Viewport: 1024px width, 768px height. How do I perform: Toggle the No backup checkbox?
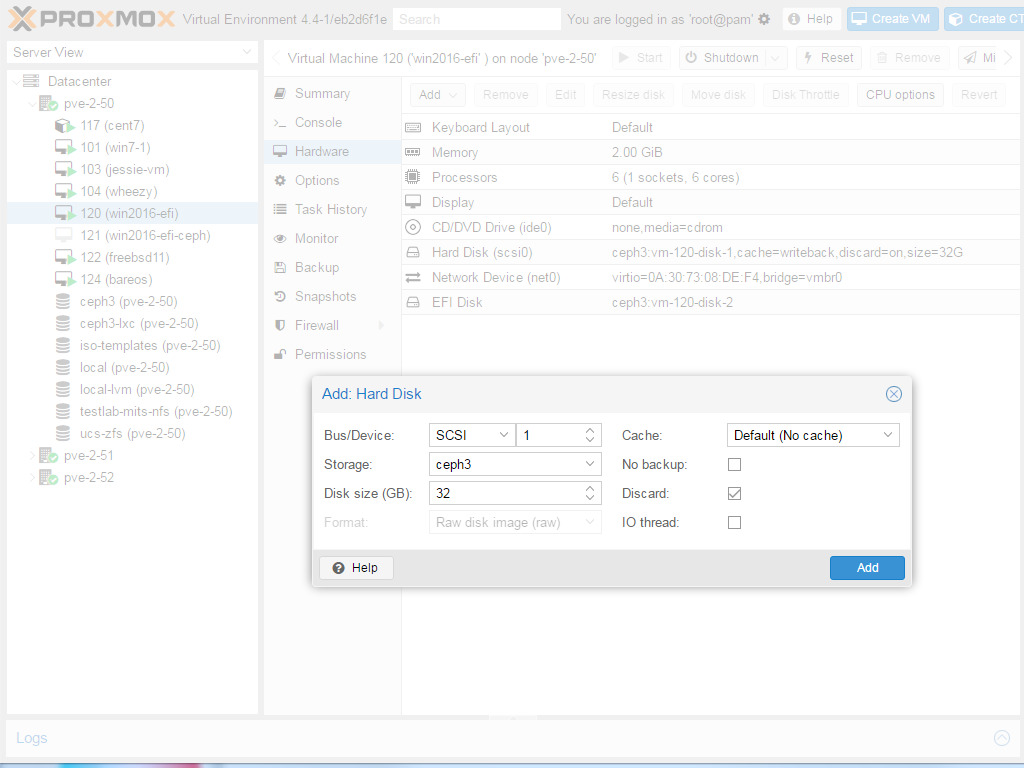click(734, 464)
